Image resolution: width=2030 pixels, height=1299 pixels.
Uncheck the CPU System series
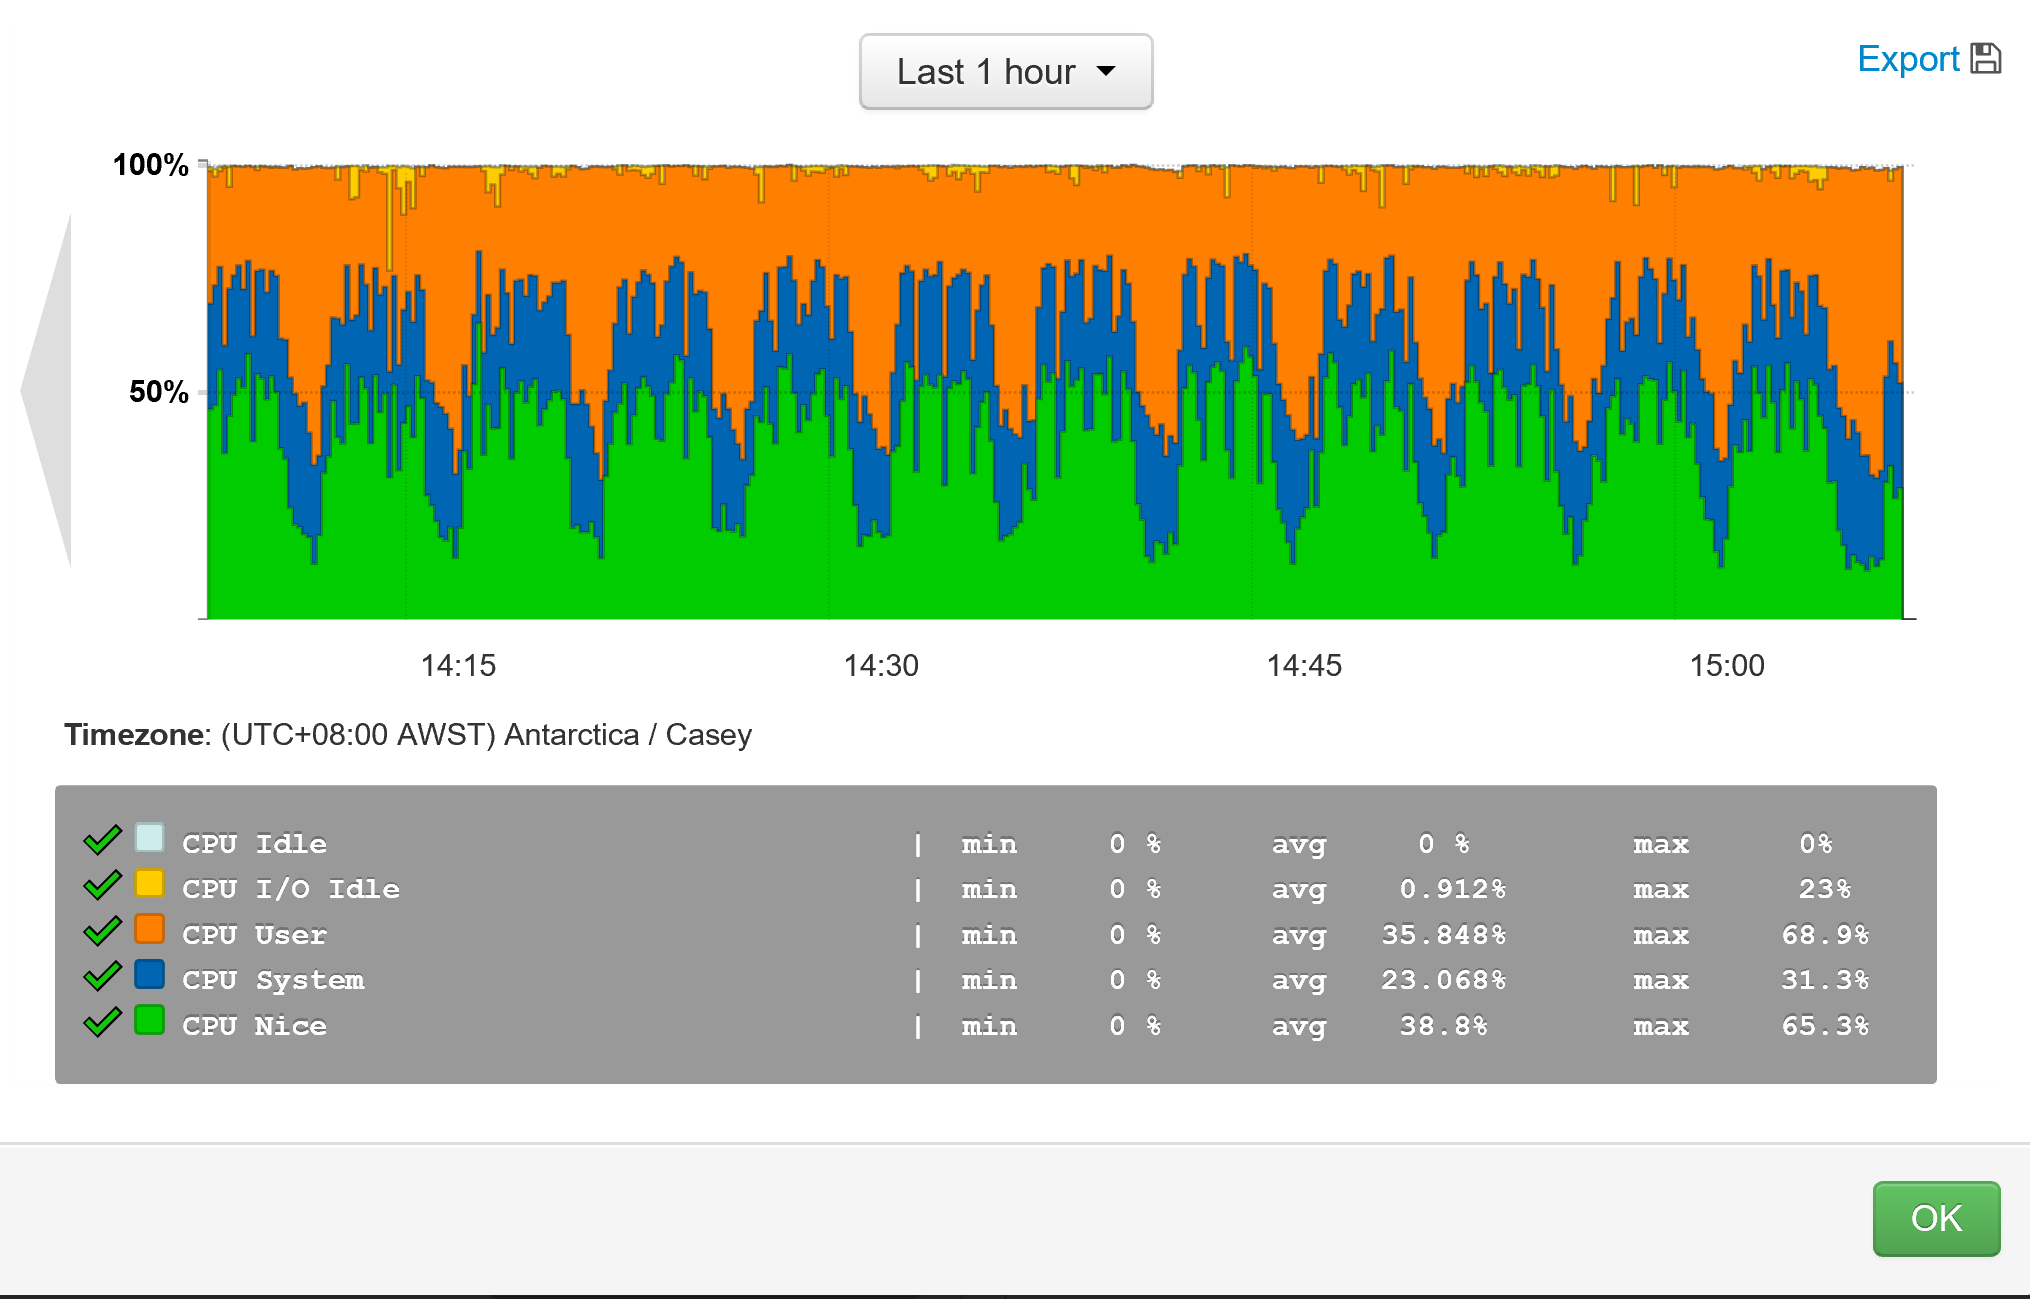point(102,976)
